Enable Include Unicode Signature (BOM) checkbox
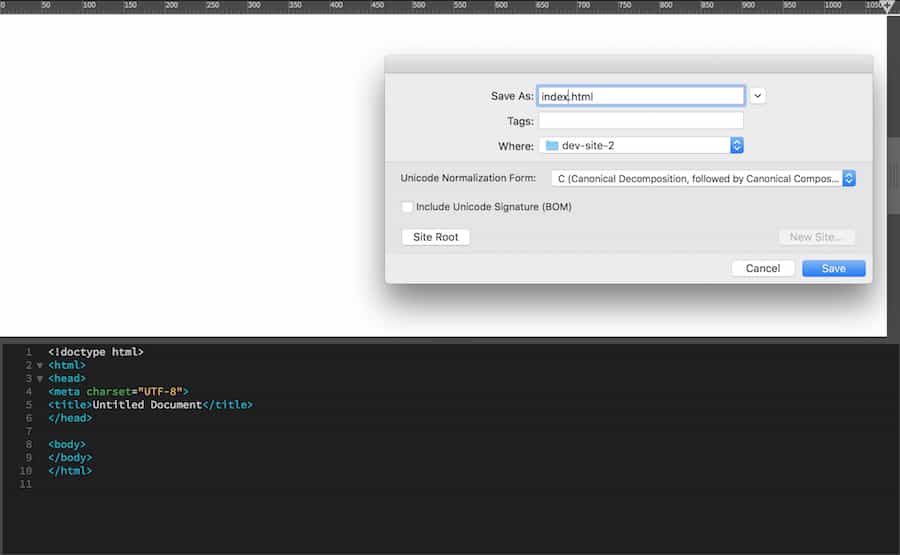Screen dimensions: 900x555 [407, 207]
